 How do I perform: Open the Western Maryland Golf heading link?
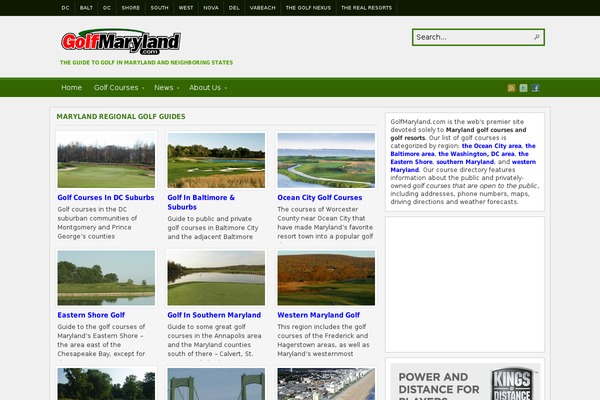pyautogui.click(x=318, y=315)
